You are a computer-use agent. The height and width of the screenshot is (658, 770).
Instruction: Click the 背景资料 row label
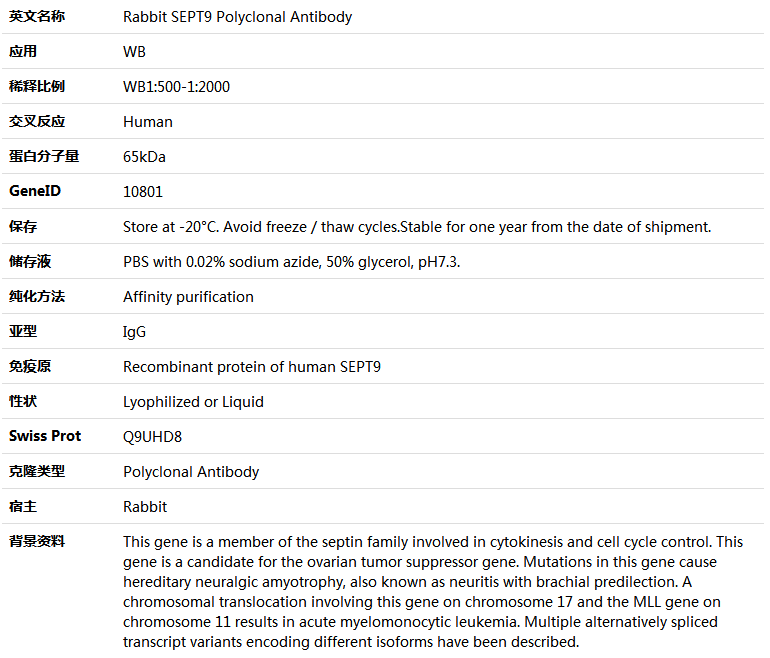pyautogui.click(x=37, y=542)
